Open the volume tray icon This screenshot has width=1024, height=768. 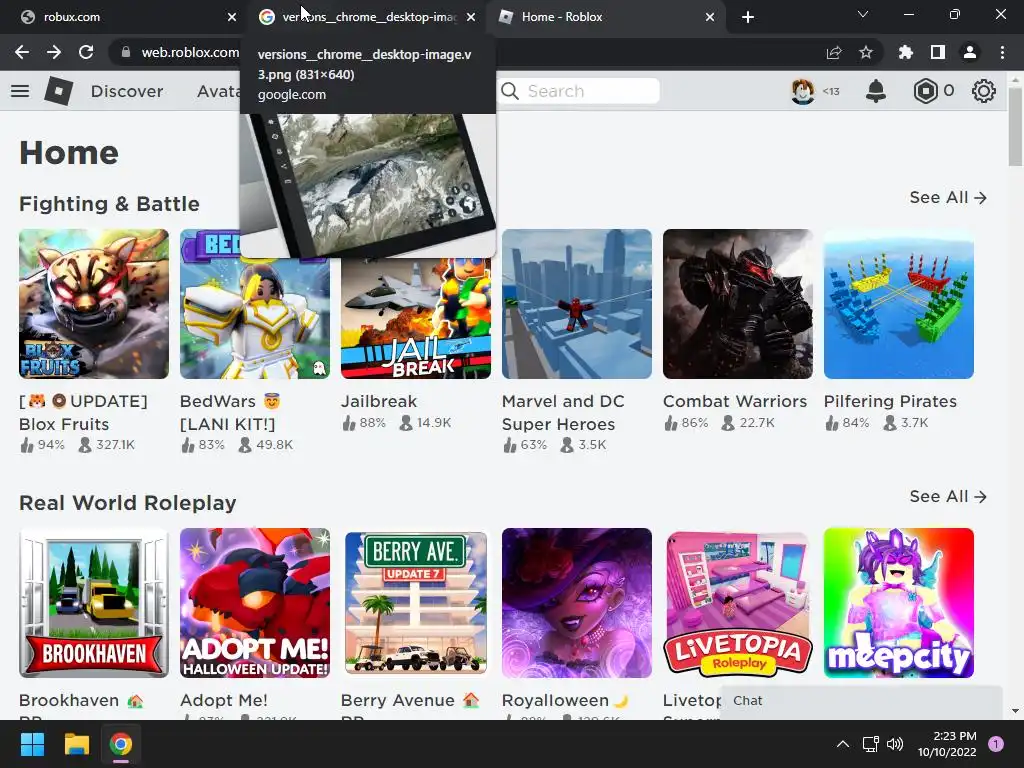(x=895, y=744)
